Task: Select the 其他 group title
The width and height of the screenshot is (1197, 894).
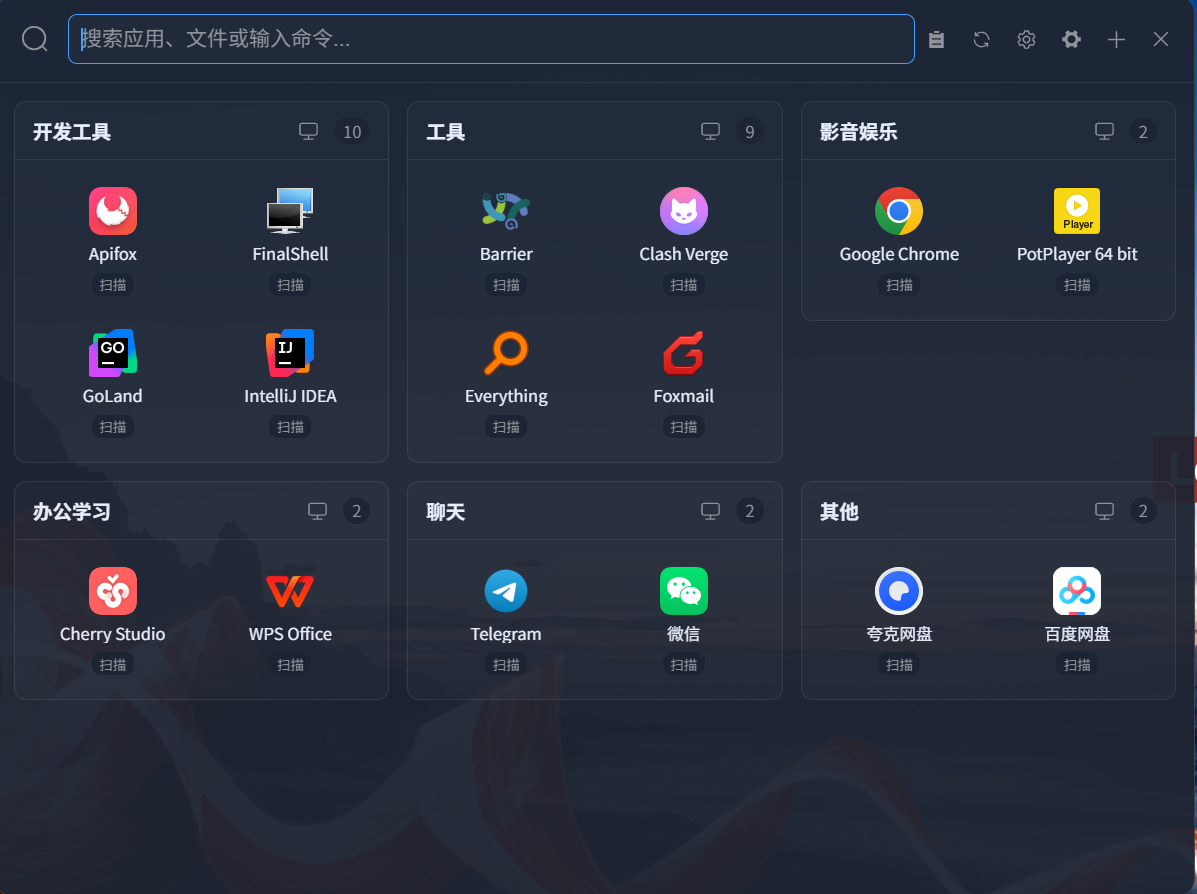Action: click(x=839, y=512)
